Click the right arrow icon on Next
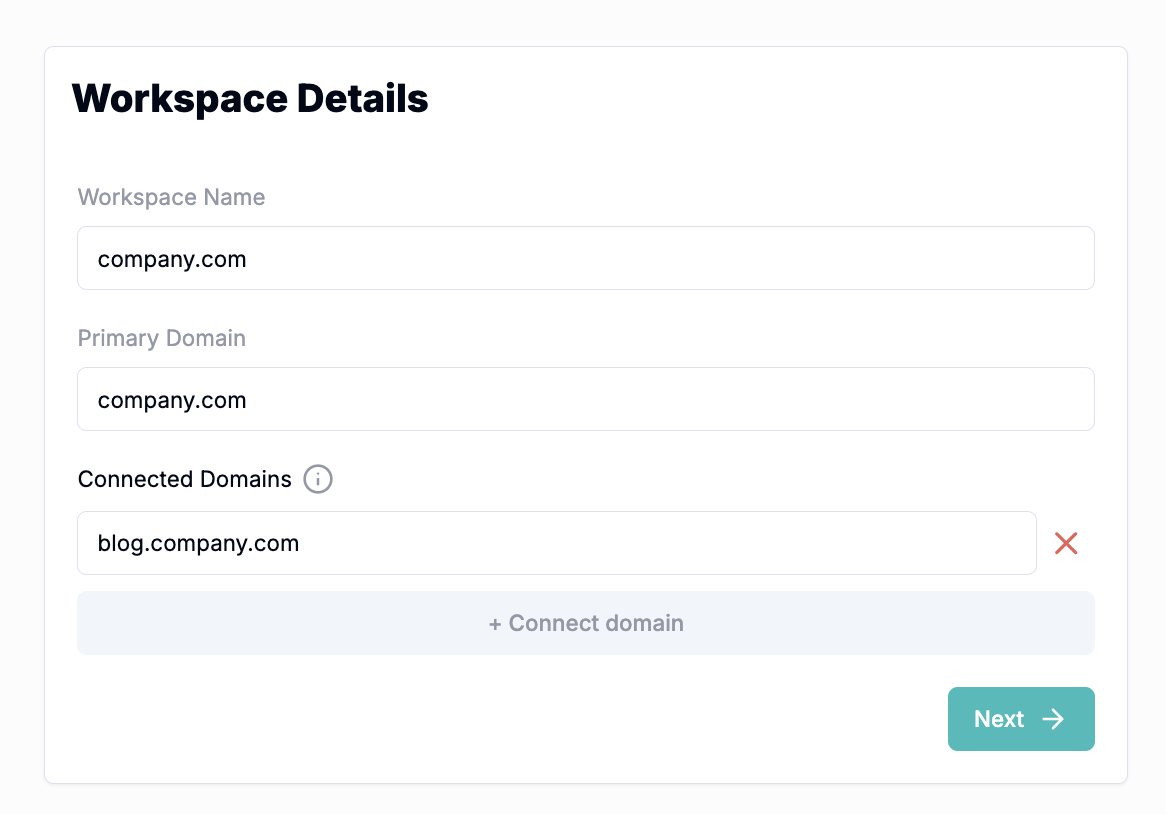The width and height of the screenshot is (1166, 814). tap(1053, 719)
